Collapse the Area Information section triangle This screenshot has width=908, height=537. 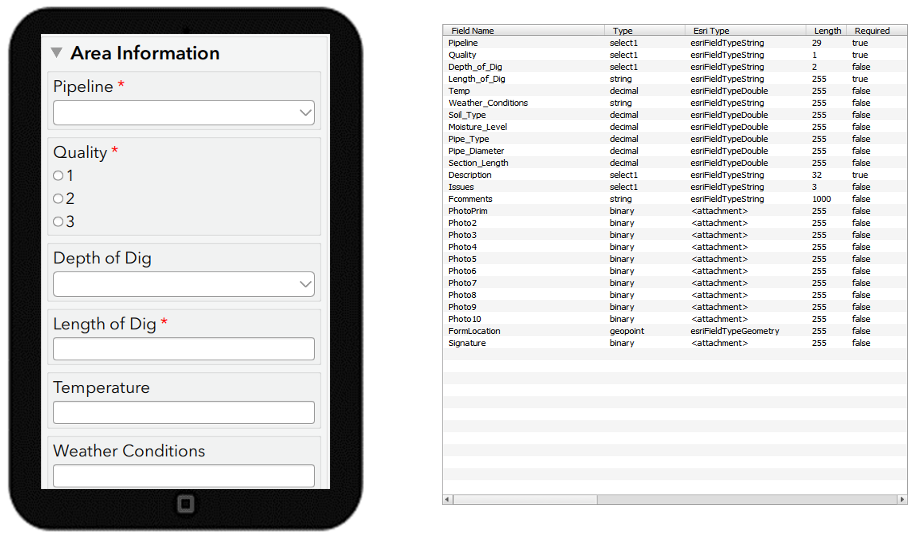pyautogui.click(x=57, y=53)
